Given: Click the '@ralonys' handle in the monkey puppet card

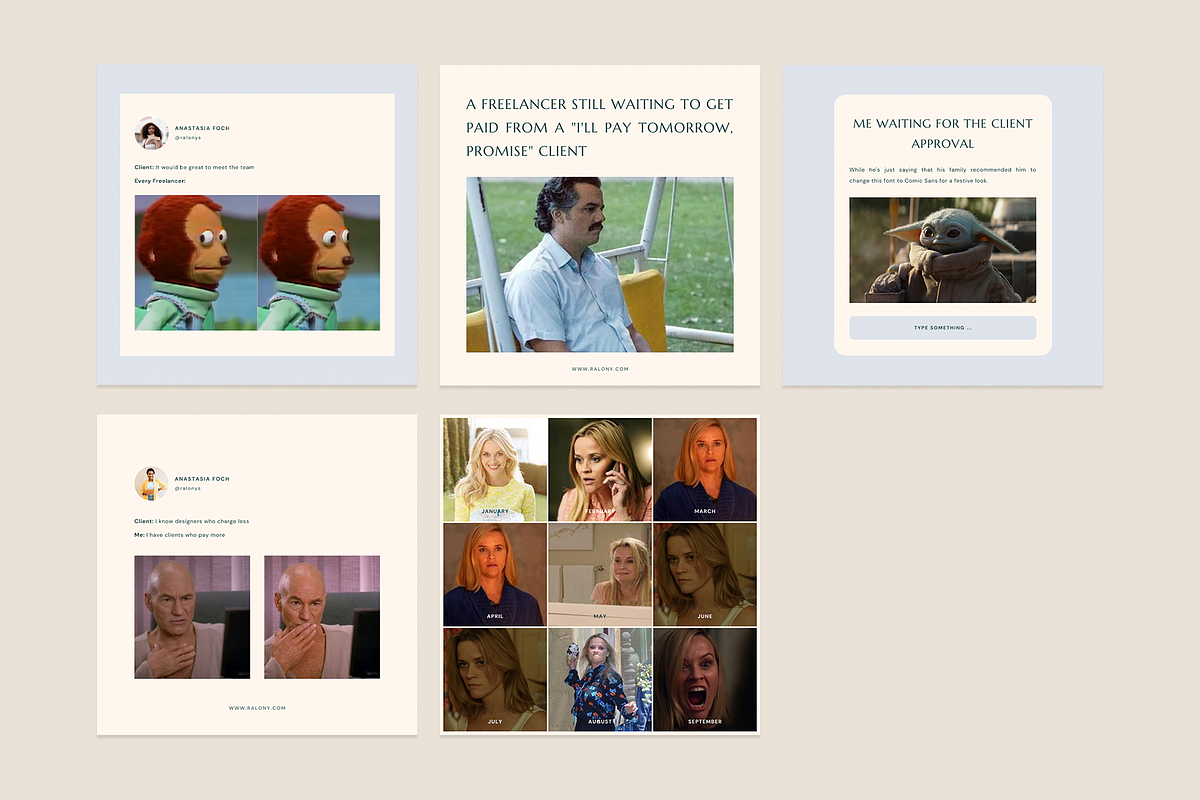Looking at the screenshot, I should pos(187,138).
